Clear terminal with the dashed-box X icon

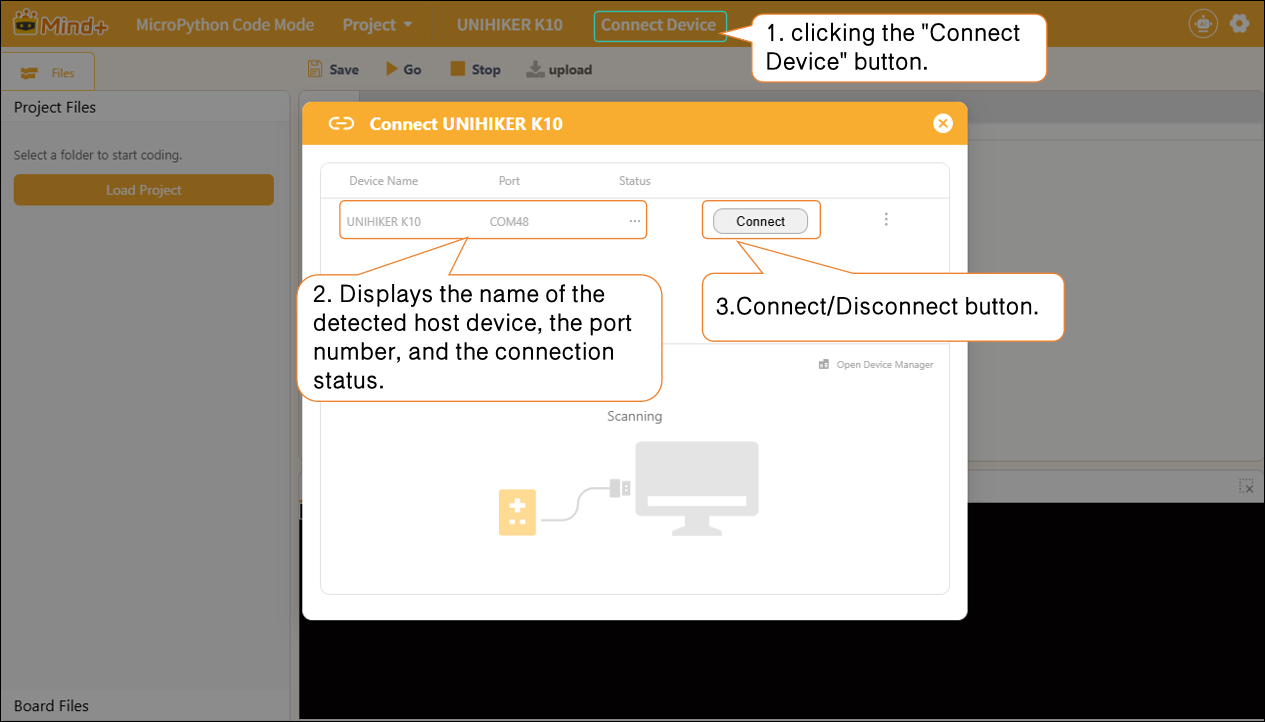click(1246, 486)
